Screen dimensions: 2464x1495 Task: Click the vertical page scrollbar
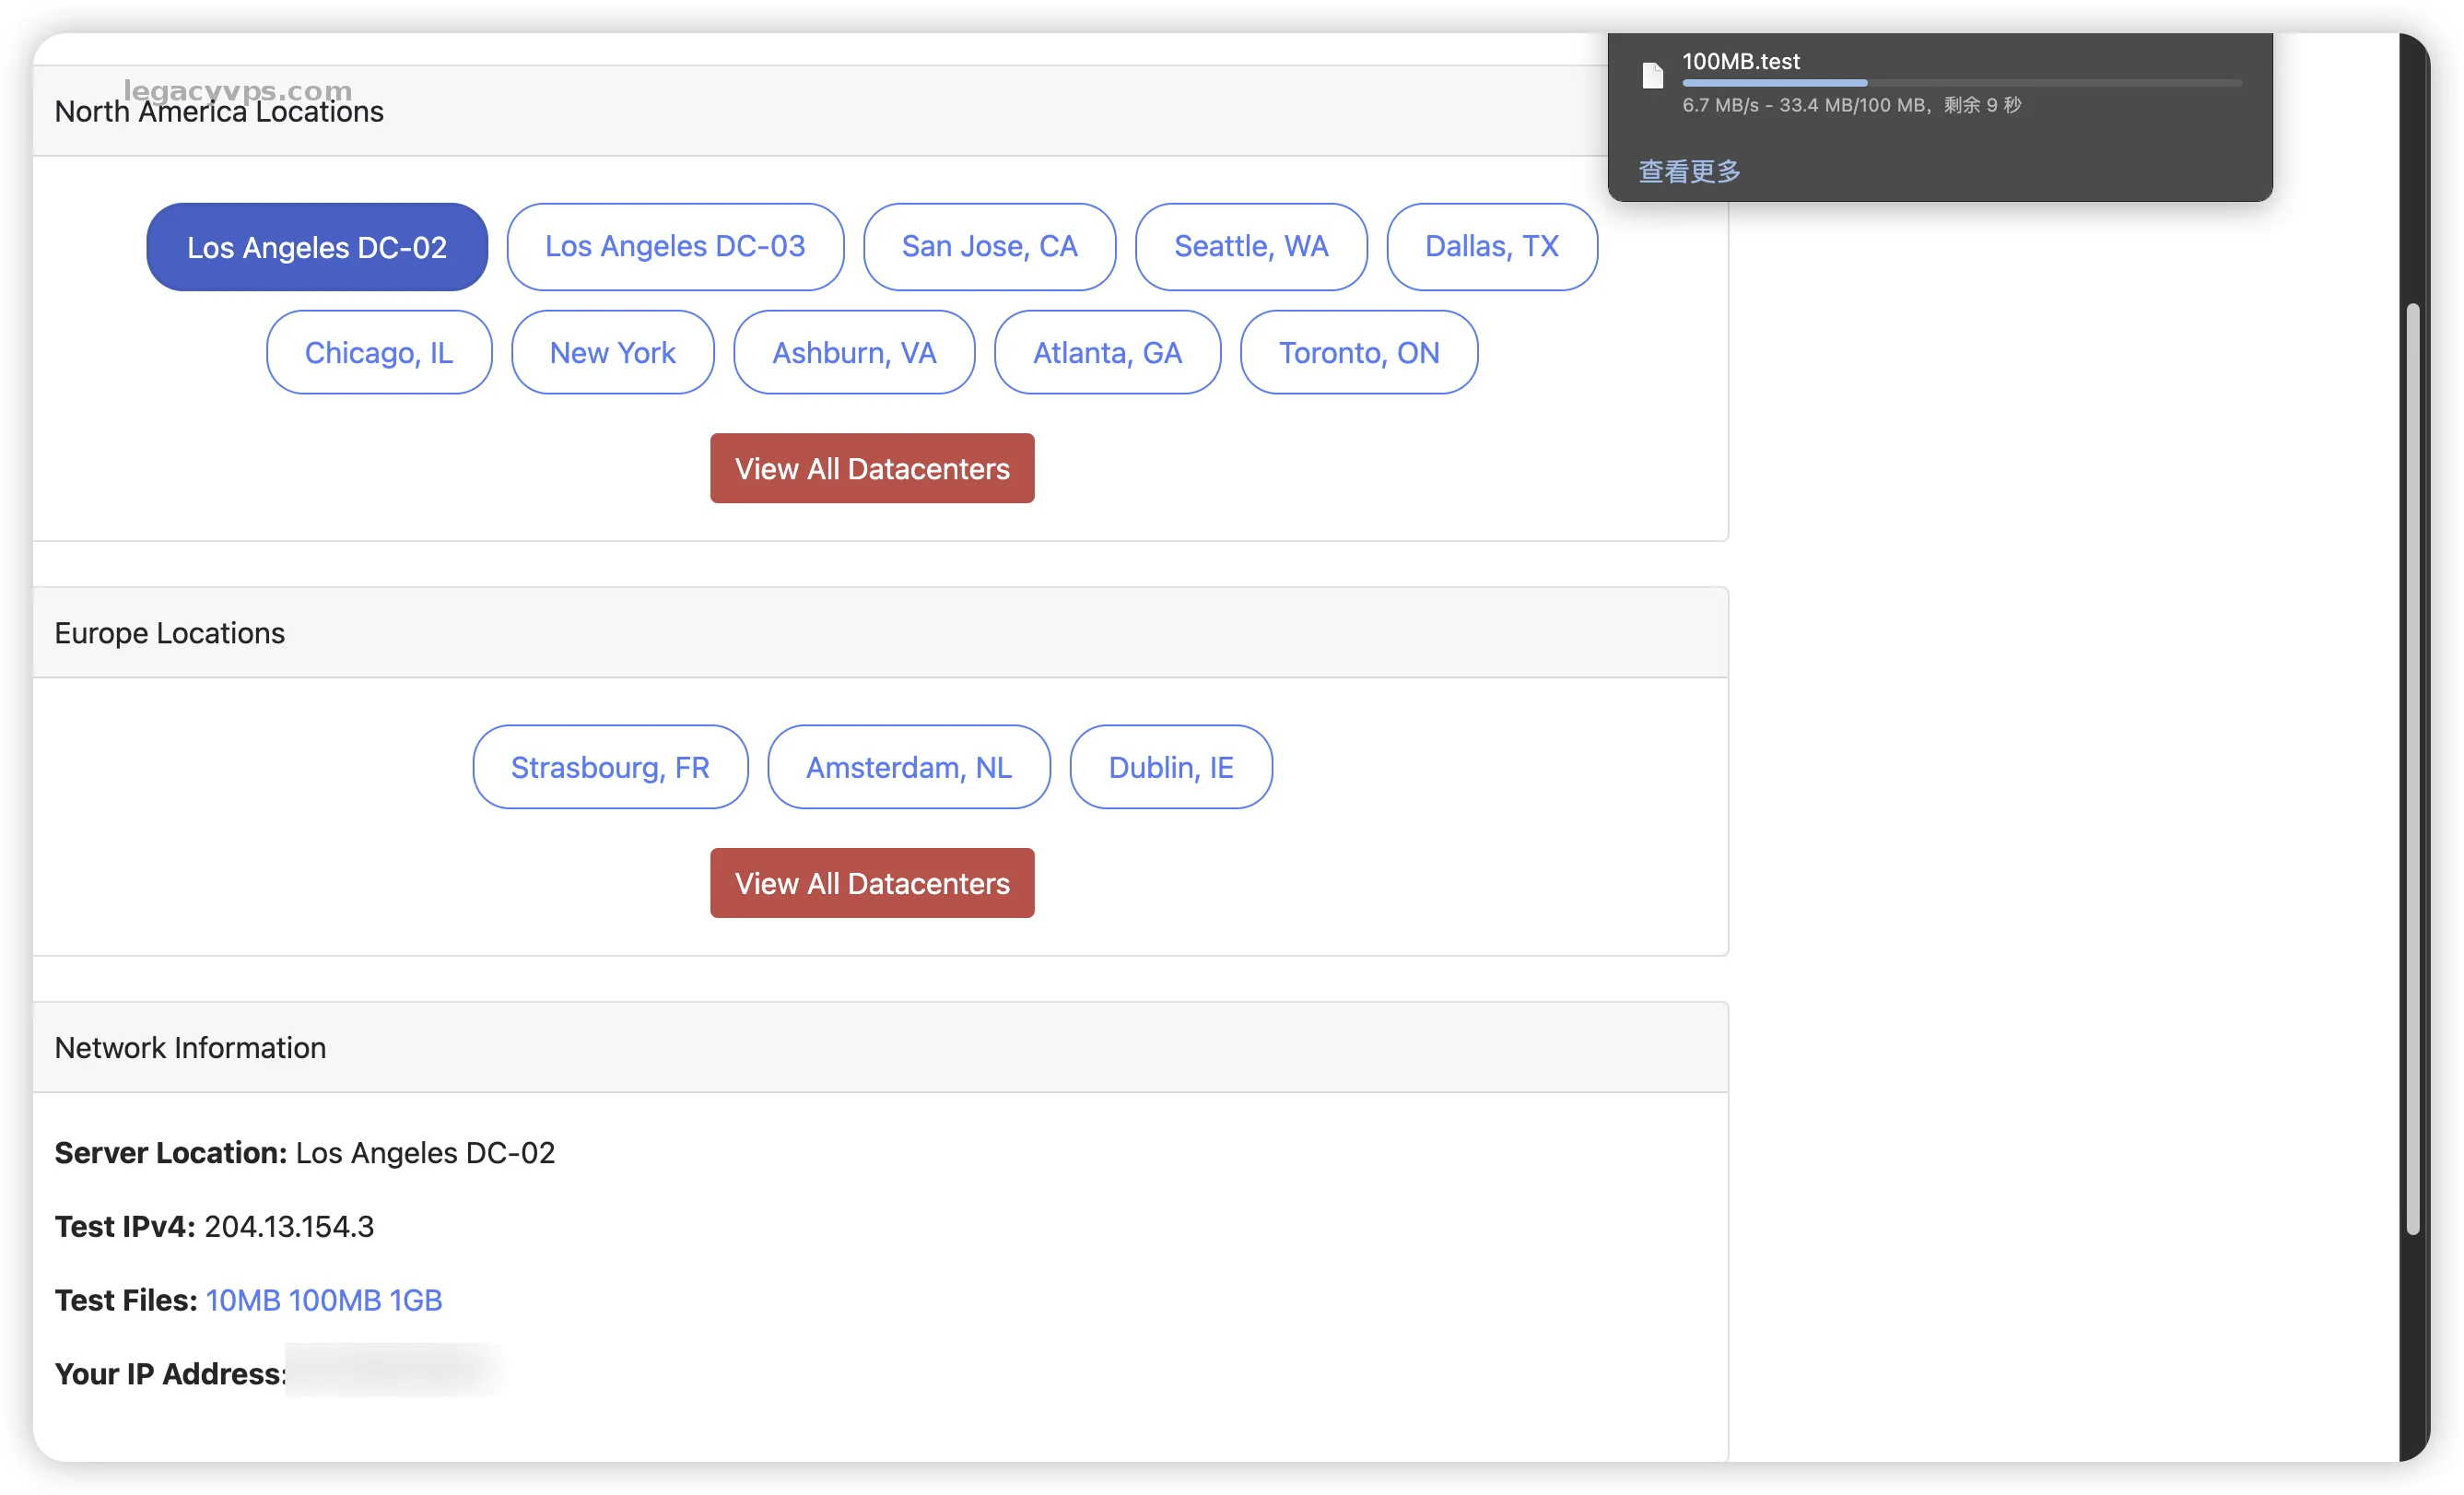coord(2412,770)
